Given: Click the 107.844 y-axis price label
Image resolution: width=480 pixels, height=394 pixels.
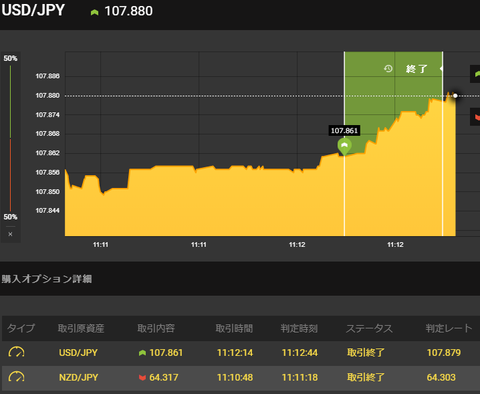Looking at the screenshot, I should pyautogui.click(x=48, y=211).
